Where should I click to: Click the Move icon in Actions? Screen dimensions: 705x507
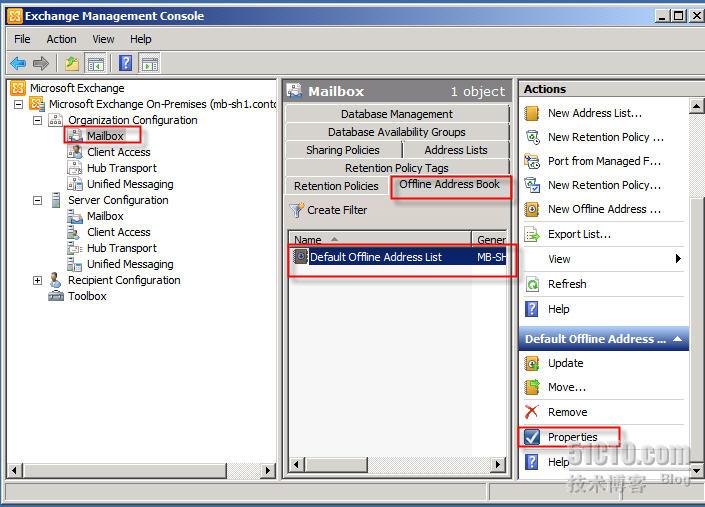532,387
